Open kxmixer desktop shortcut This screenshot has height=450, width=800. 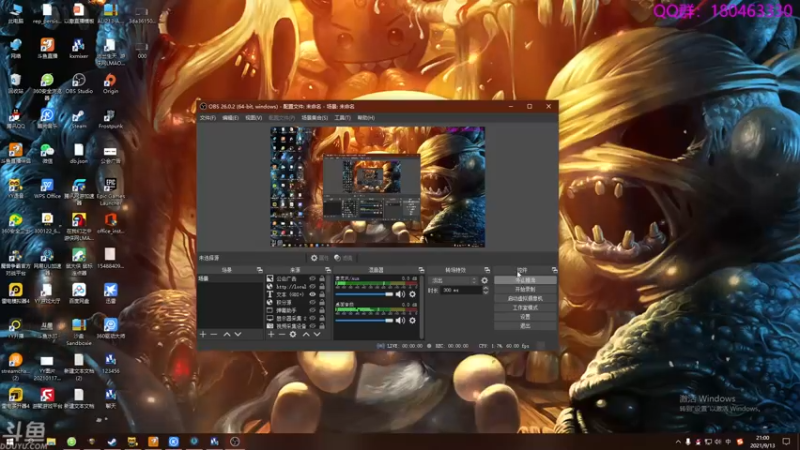79,49
